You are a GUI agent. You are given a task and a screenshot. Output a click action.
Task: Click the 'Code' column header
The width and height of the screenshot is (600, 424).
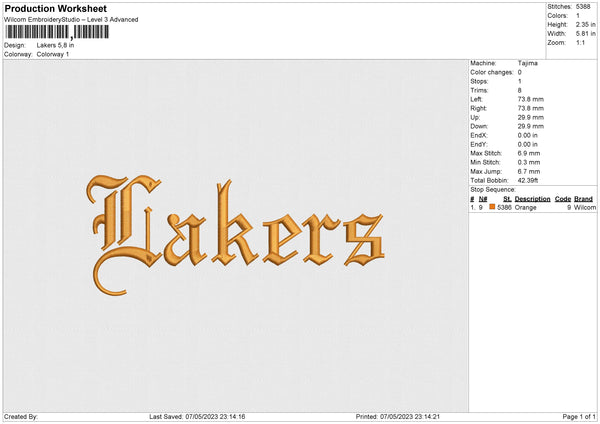click(x=563, y=199)
